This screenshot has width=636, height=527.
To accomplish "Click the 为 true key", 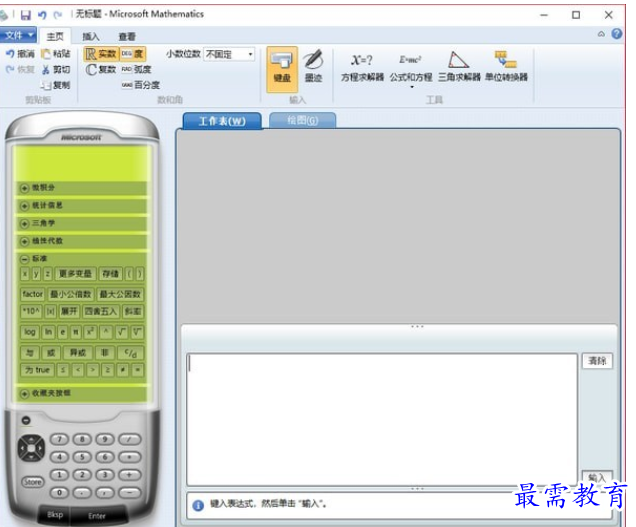I will pos(37,370).
